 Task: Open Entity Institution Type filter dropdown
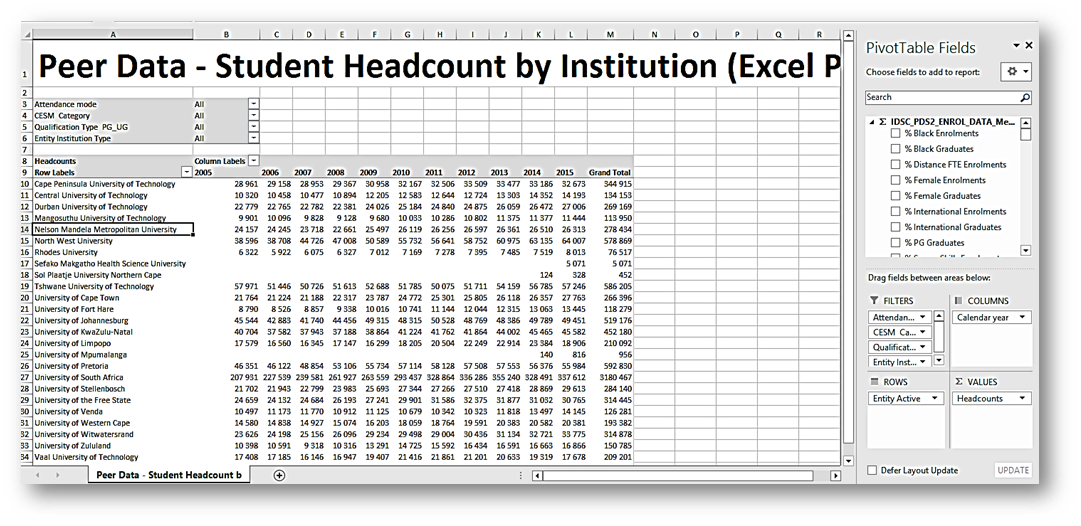(254, 139)
